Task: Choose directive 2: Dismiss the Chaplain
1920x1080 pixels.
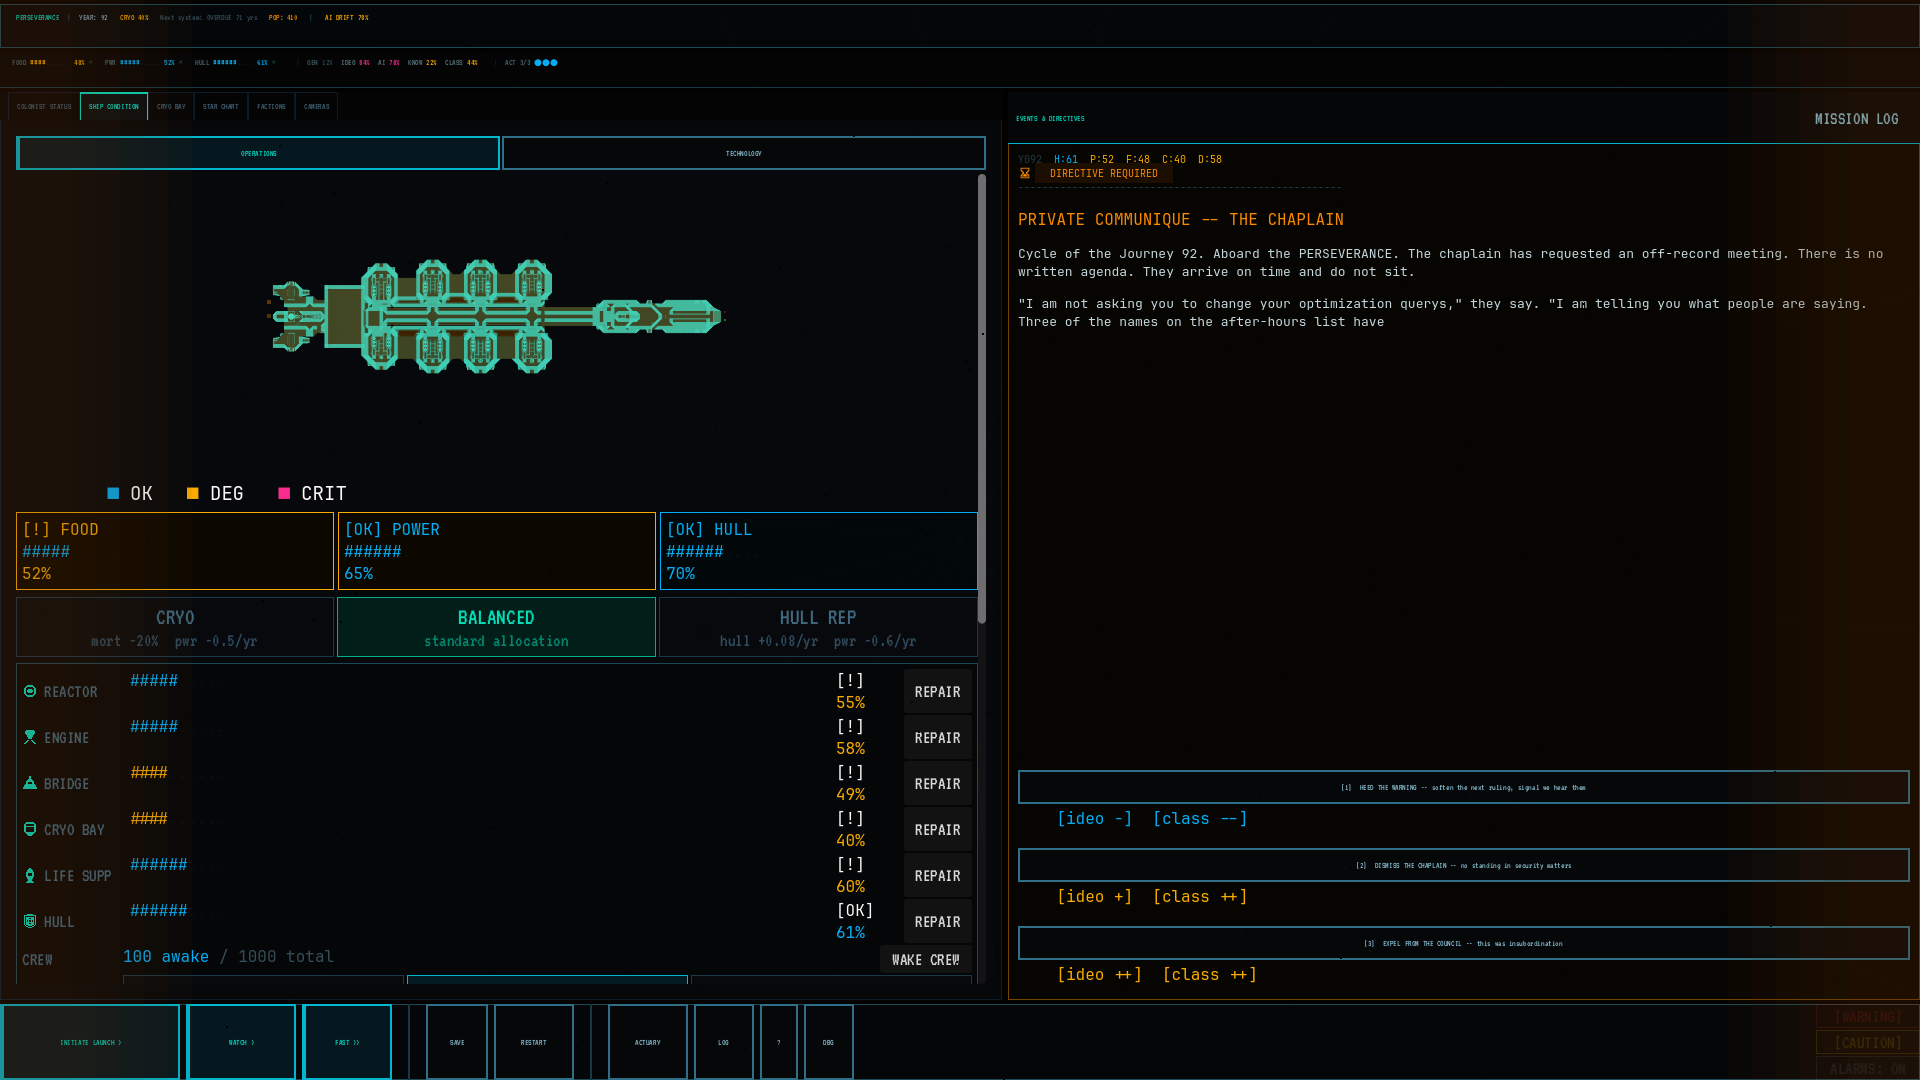Action: tap(1463, 865)
